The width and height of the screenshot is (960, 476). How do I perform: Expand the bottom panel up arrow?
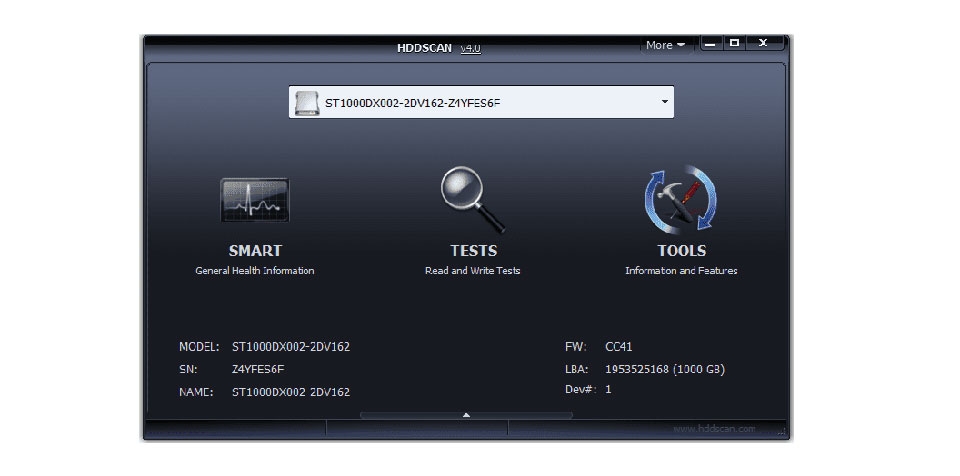click(x=466, y=415)
